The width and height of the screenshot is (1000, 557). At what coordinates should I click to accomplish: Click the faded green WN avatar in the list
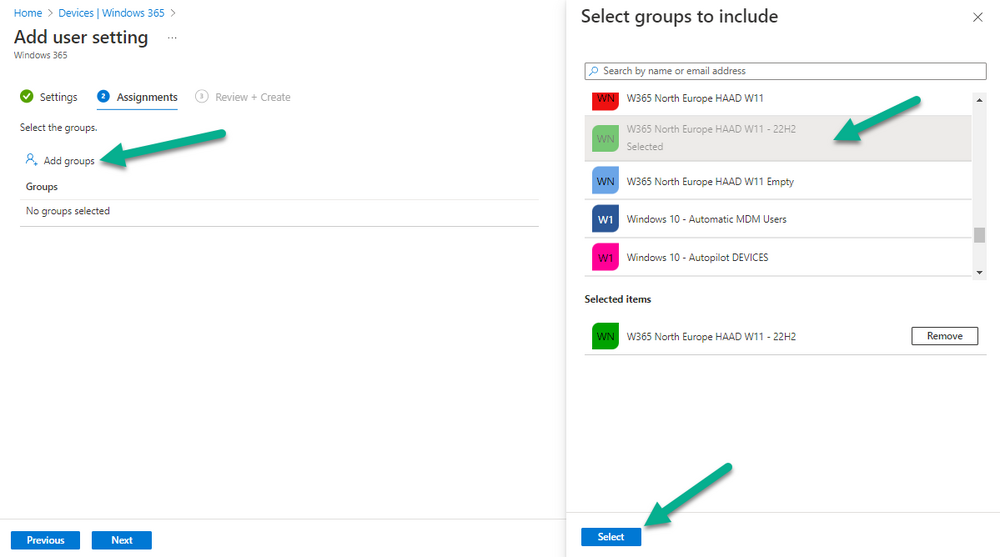605,138
